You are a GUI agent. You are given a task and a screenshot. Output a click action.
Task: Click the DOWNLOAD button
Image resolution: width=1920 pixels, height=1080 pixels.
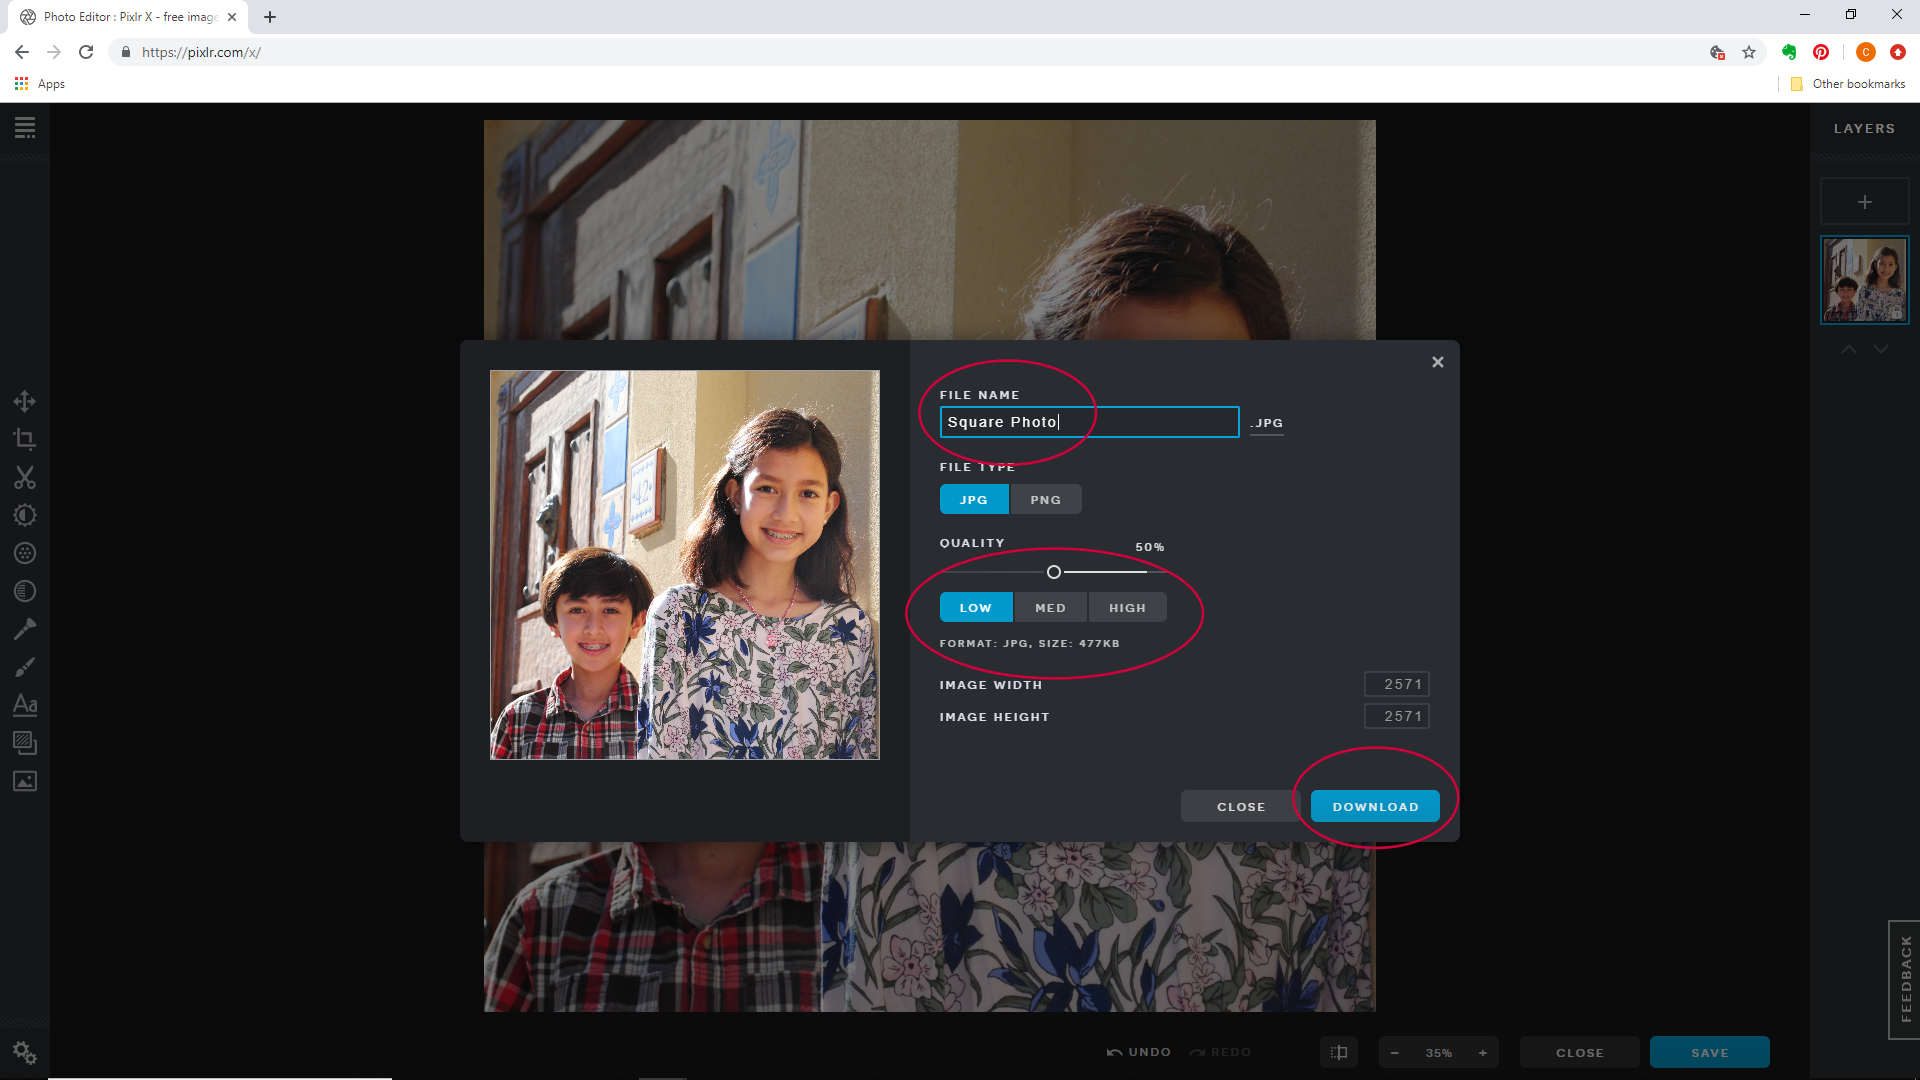coord(1375,806)
